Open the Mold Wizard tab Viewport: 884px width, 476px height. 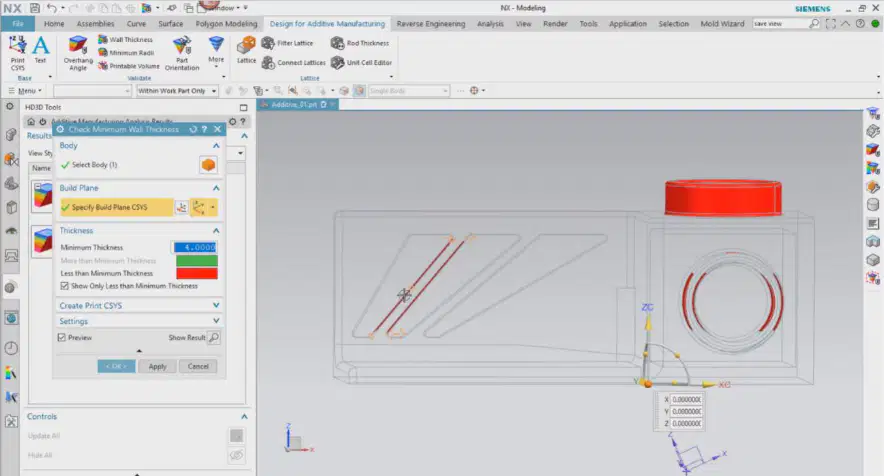[722, 24]
